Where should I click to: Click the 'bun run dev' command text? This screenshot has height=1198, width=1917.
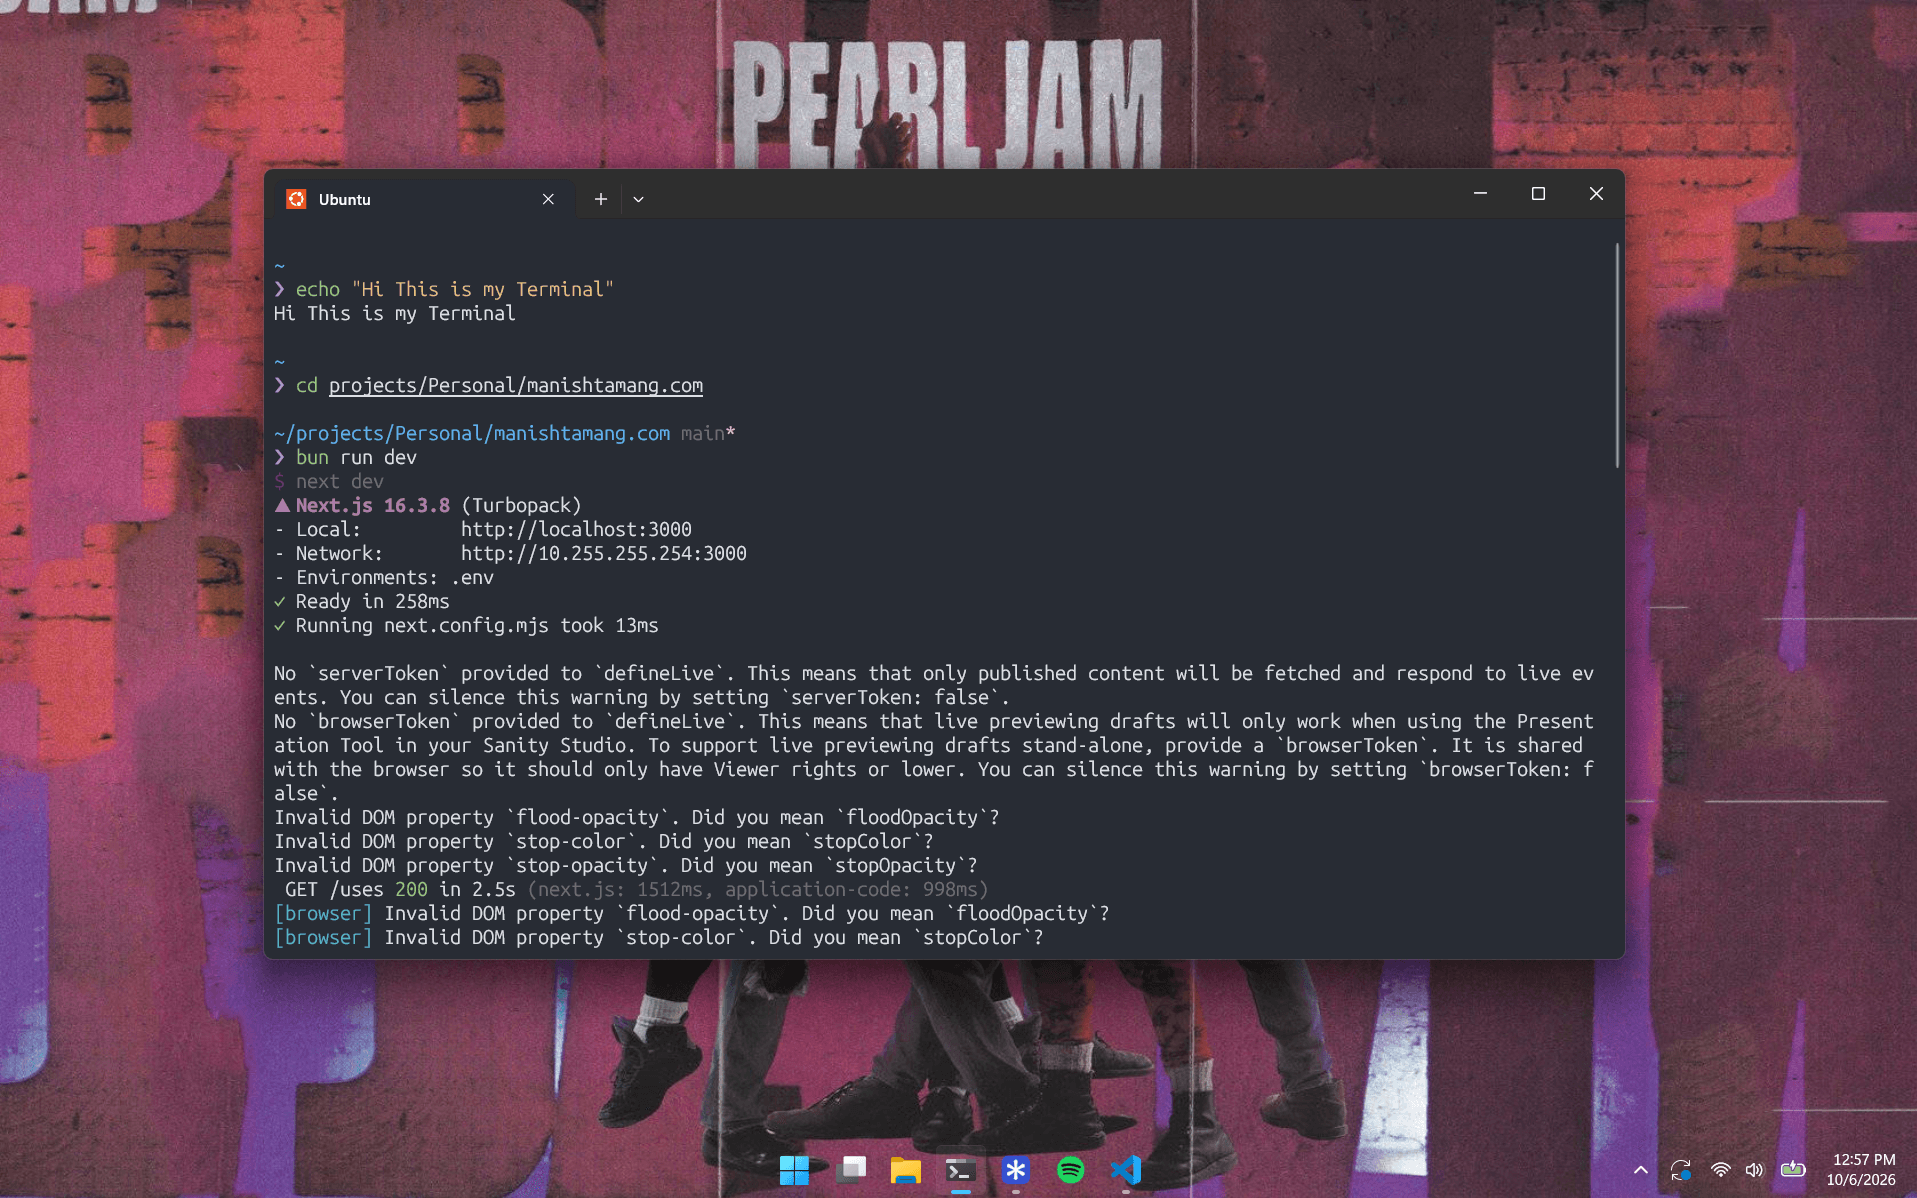[x=356, y=457]
